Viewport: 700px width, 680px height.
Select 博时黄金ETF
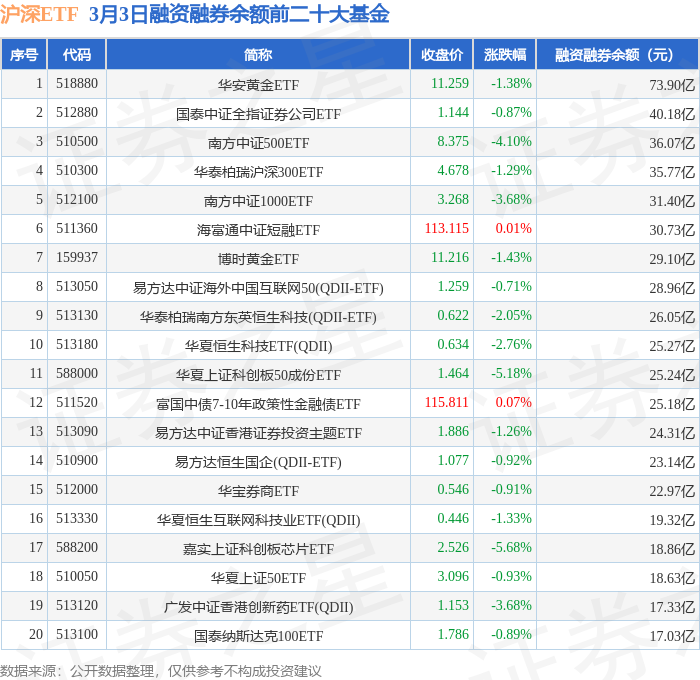click(258, 259)
